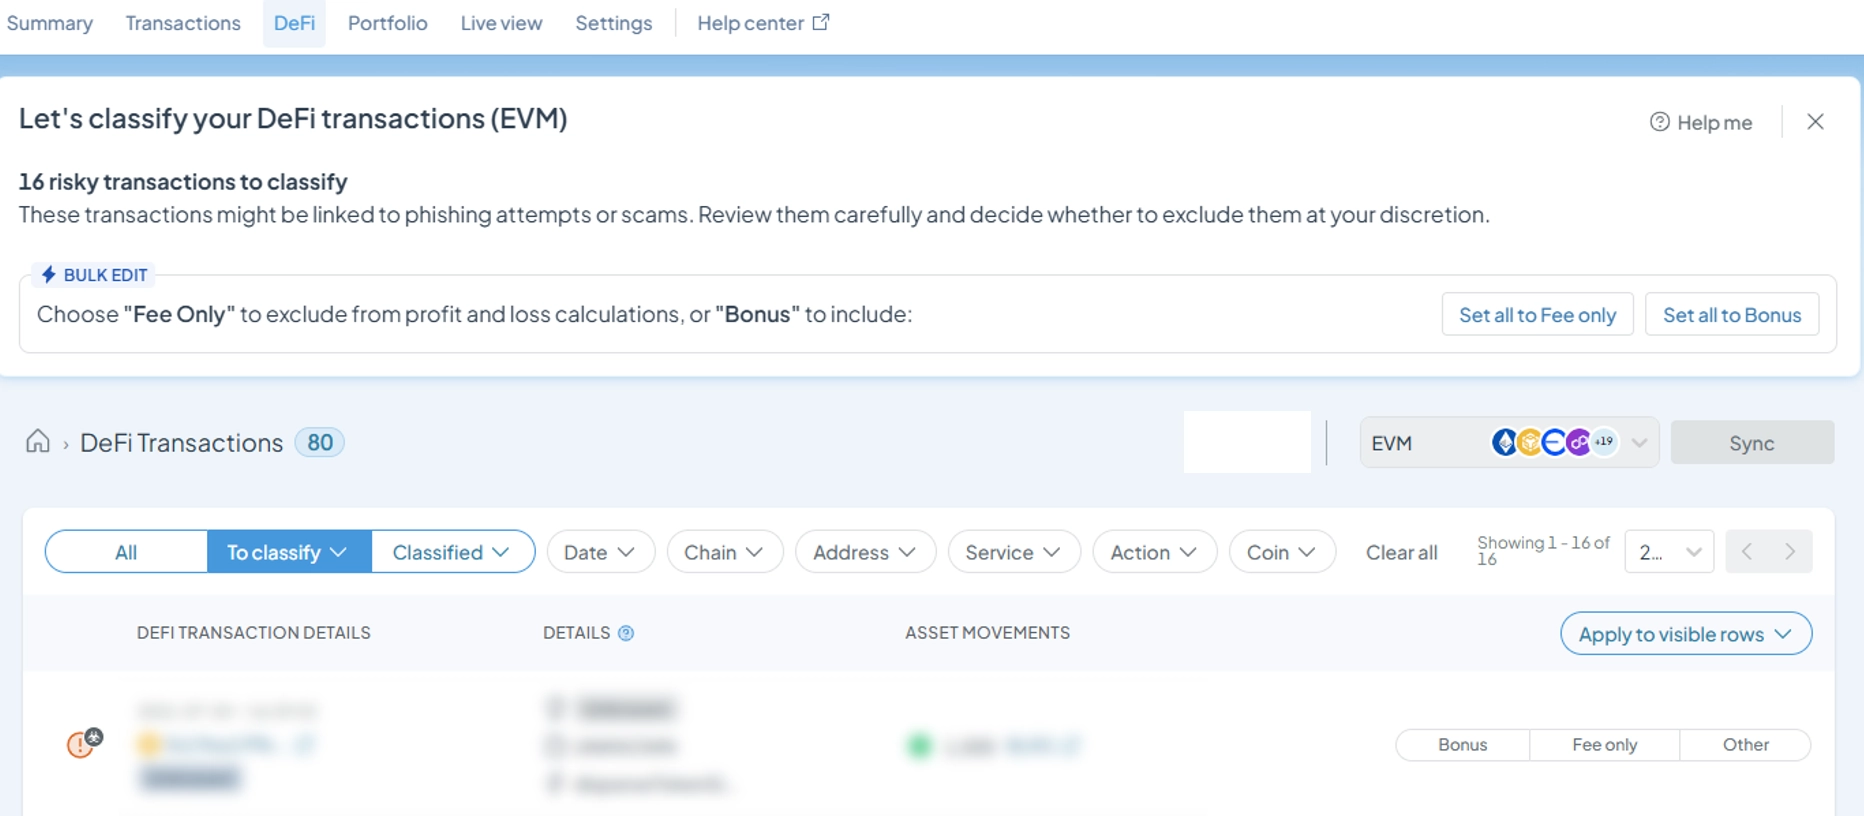
Task: Click the Help me question icon
Action: pyautogui.click(x=1659, y=122)
